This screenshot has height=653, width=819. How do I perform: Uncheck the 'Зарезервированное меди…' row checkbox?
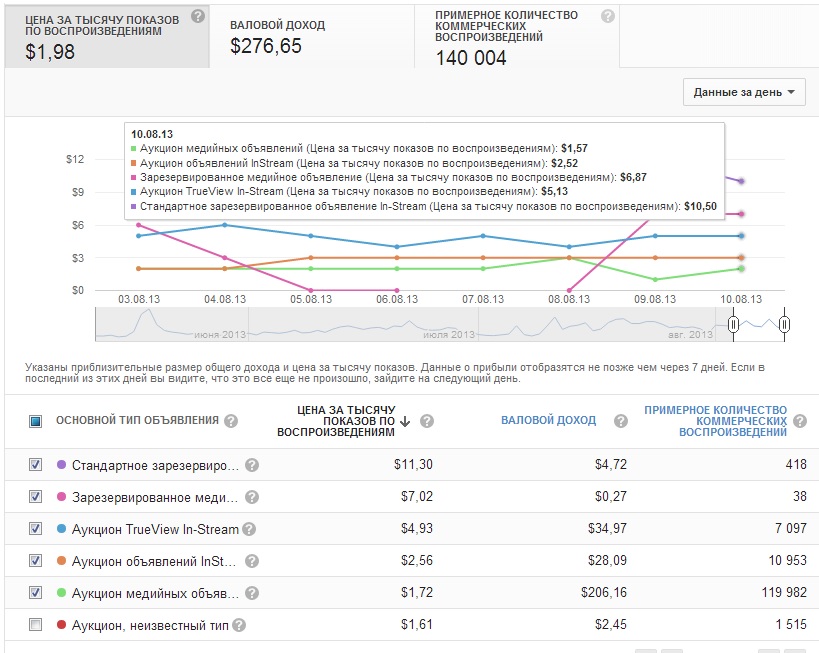pyautogui.click(x=36, y=497)
